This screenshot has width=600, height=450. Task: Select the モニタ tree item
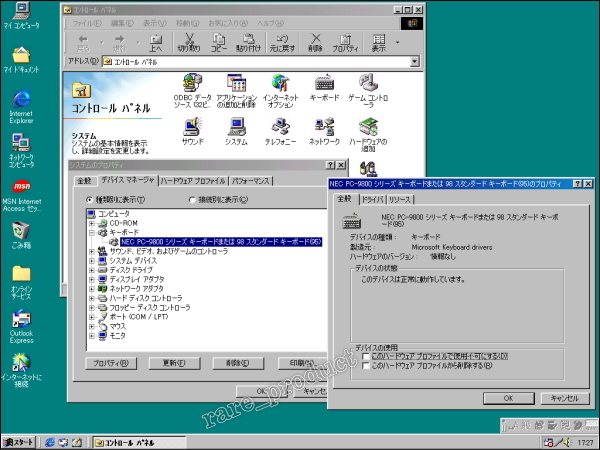click(x=117, y=336)
